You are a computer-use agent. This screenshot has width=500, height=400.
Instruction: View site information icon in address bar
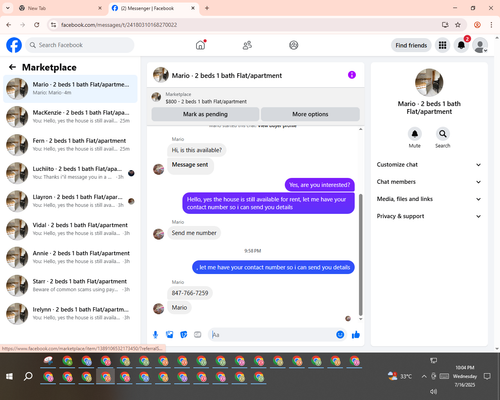[x=53, y=25]
